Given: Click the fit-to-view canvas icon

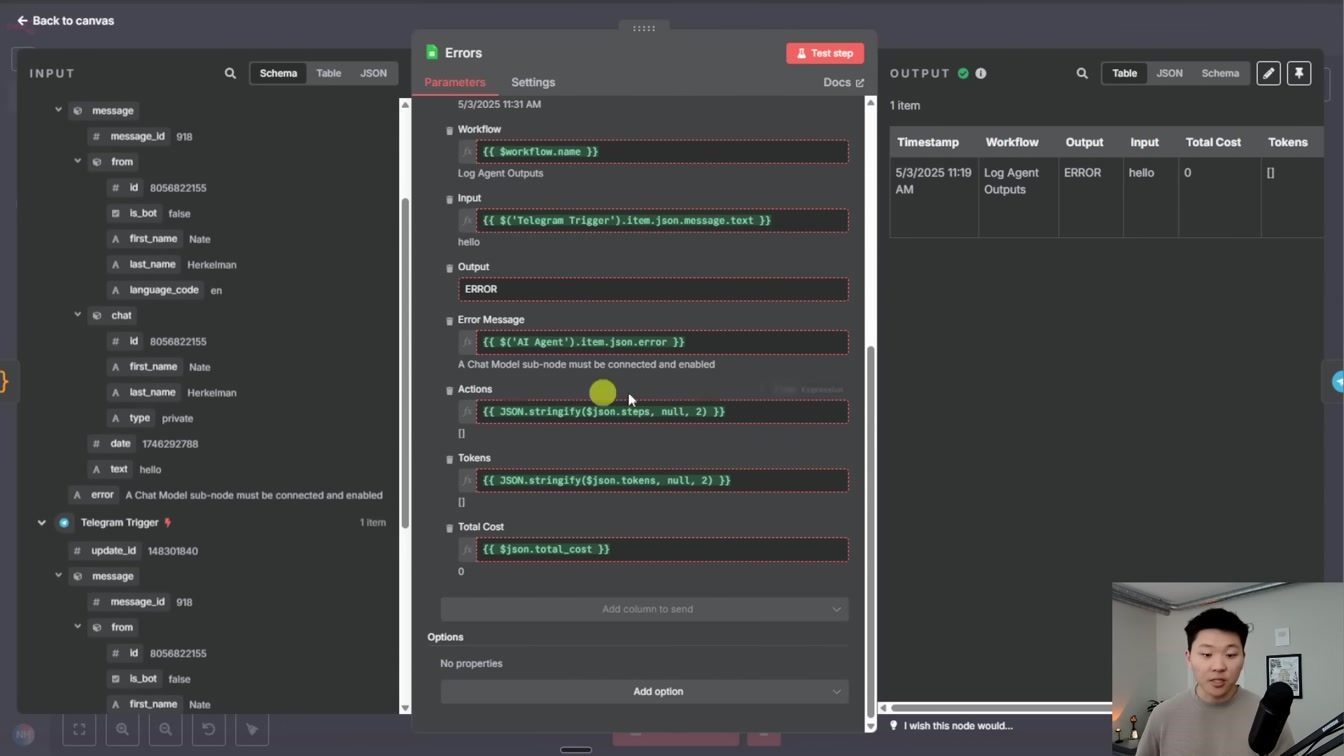Looking at the screenshot, I should pos(79,729).
